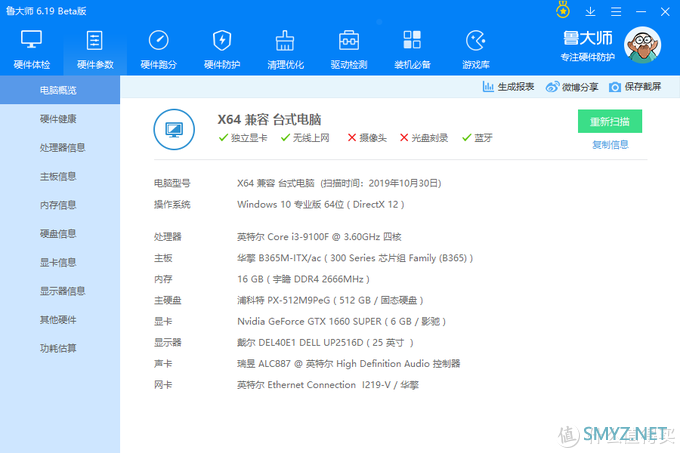Click the 摄像头 status indicator

coord(367,138)
